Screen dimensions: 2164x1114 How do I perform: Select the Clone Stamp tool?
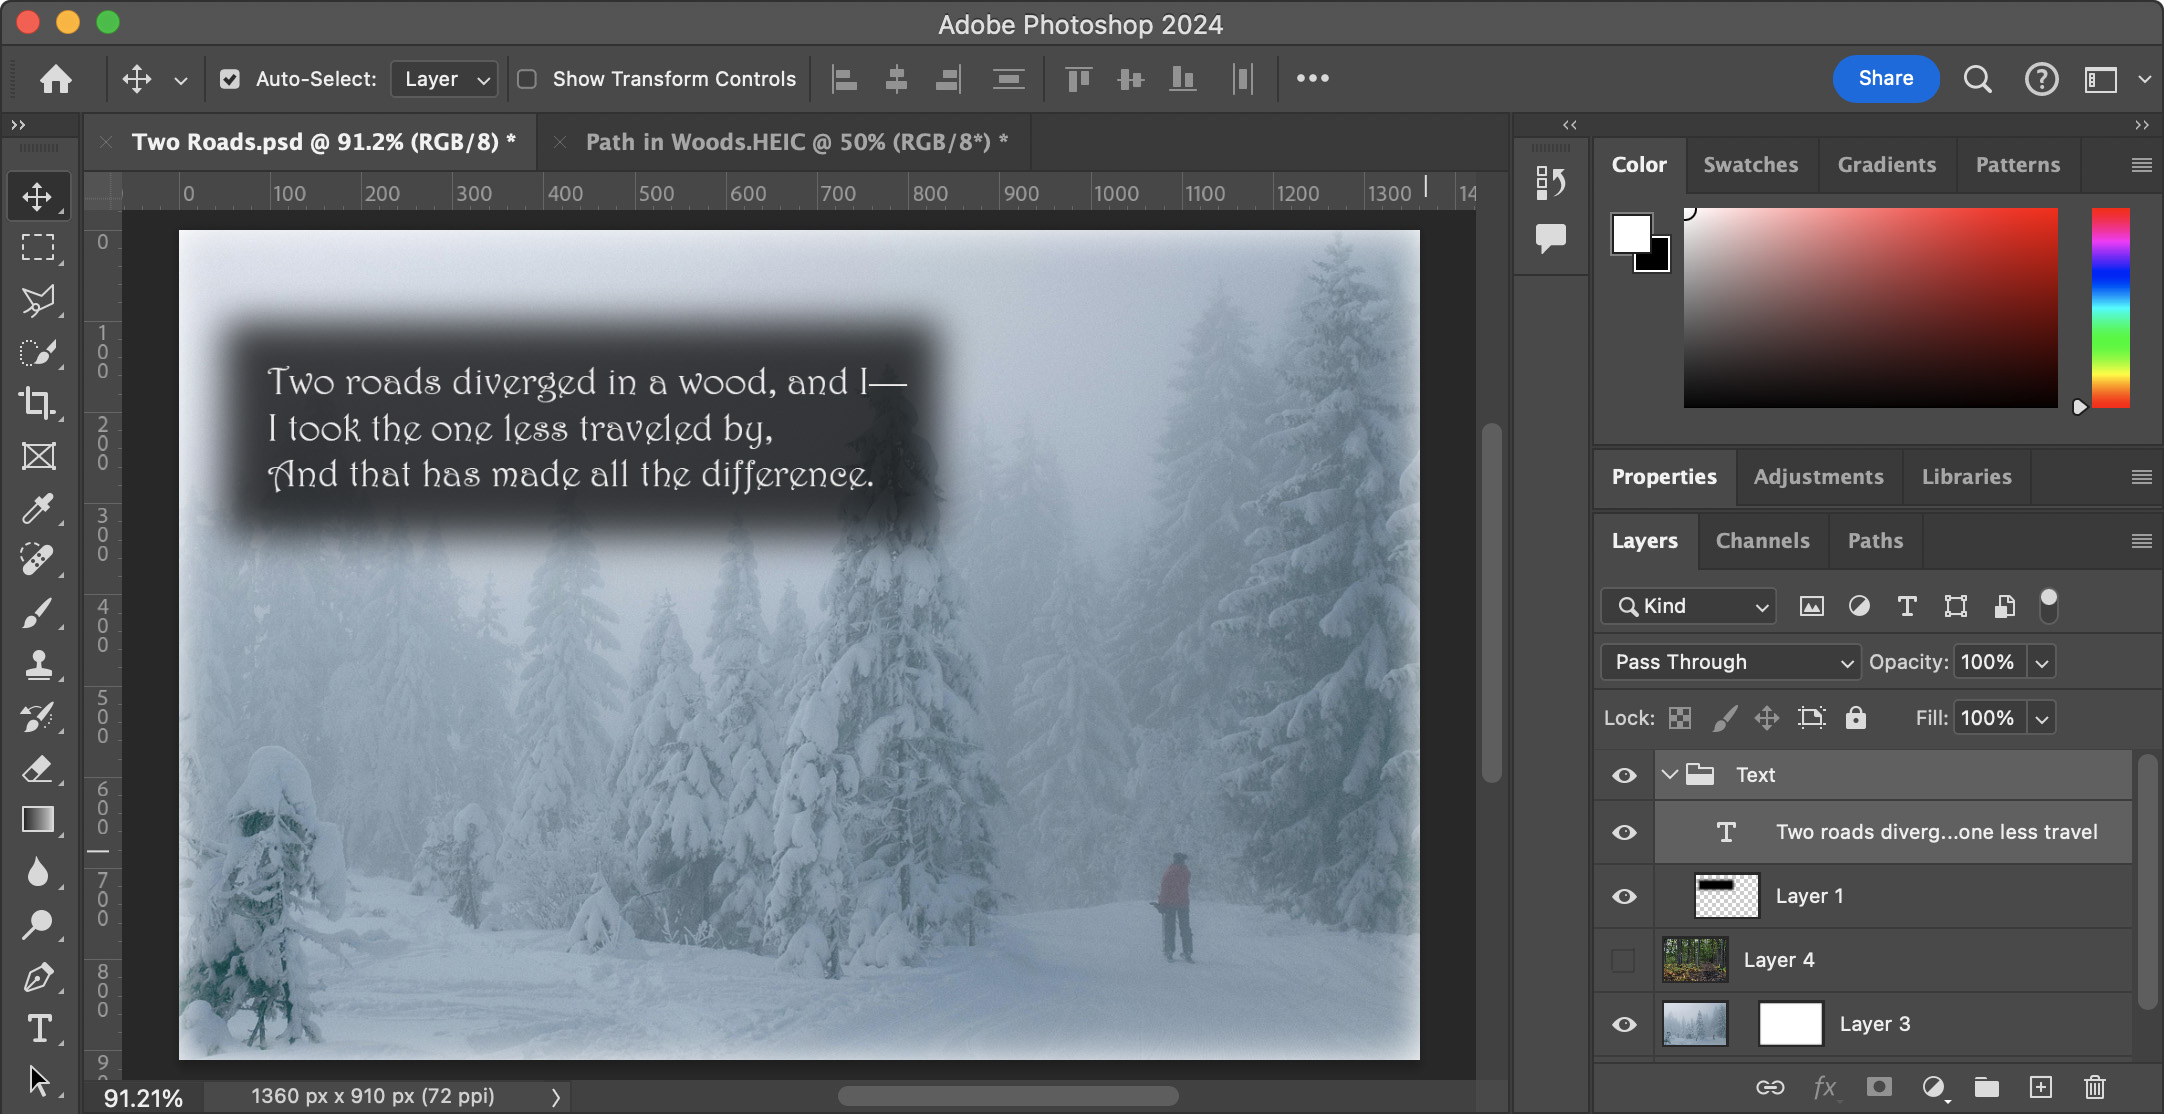(x=38, y=664)
